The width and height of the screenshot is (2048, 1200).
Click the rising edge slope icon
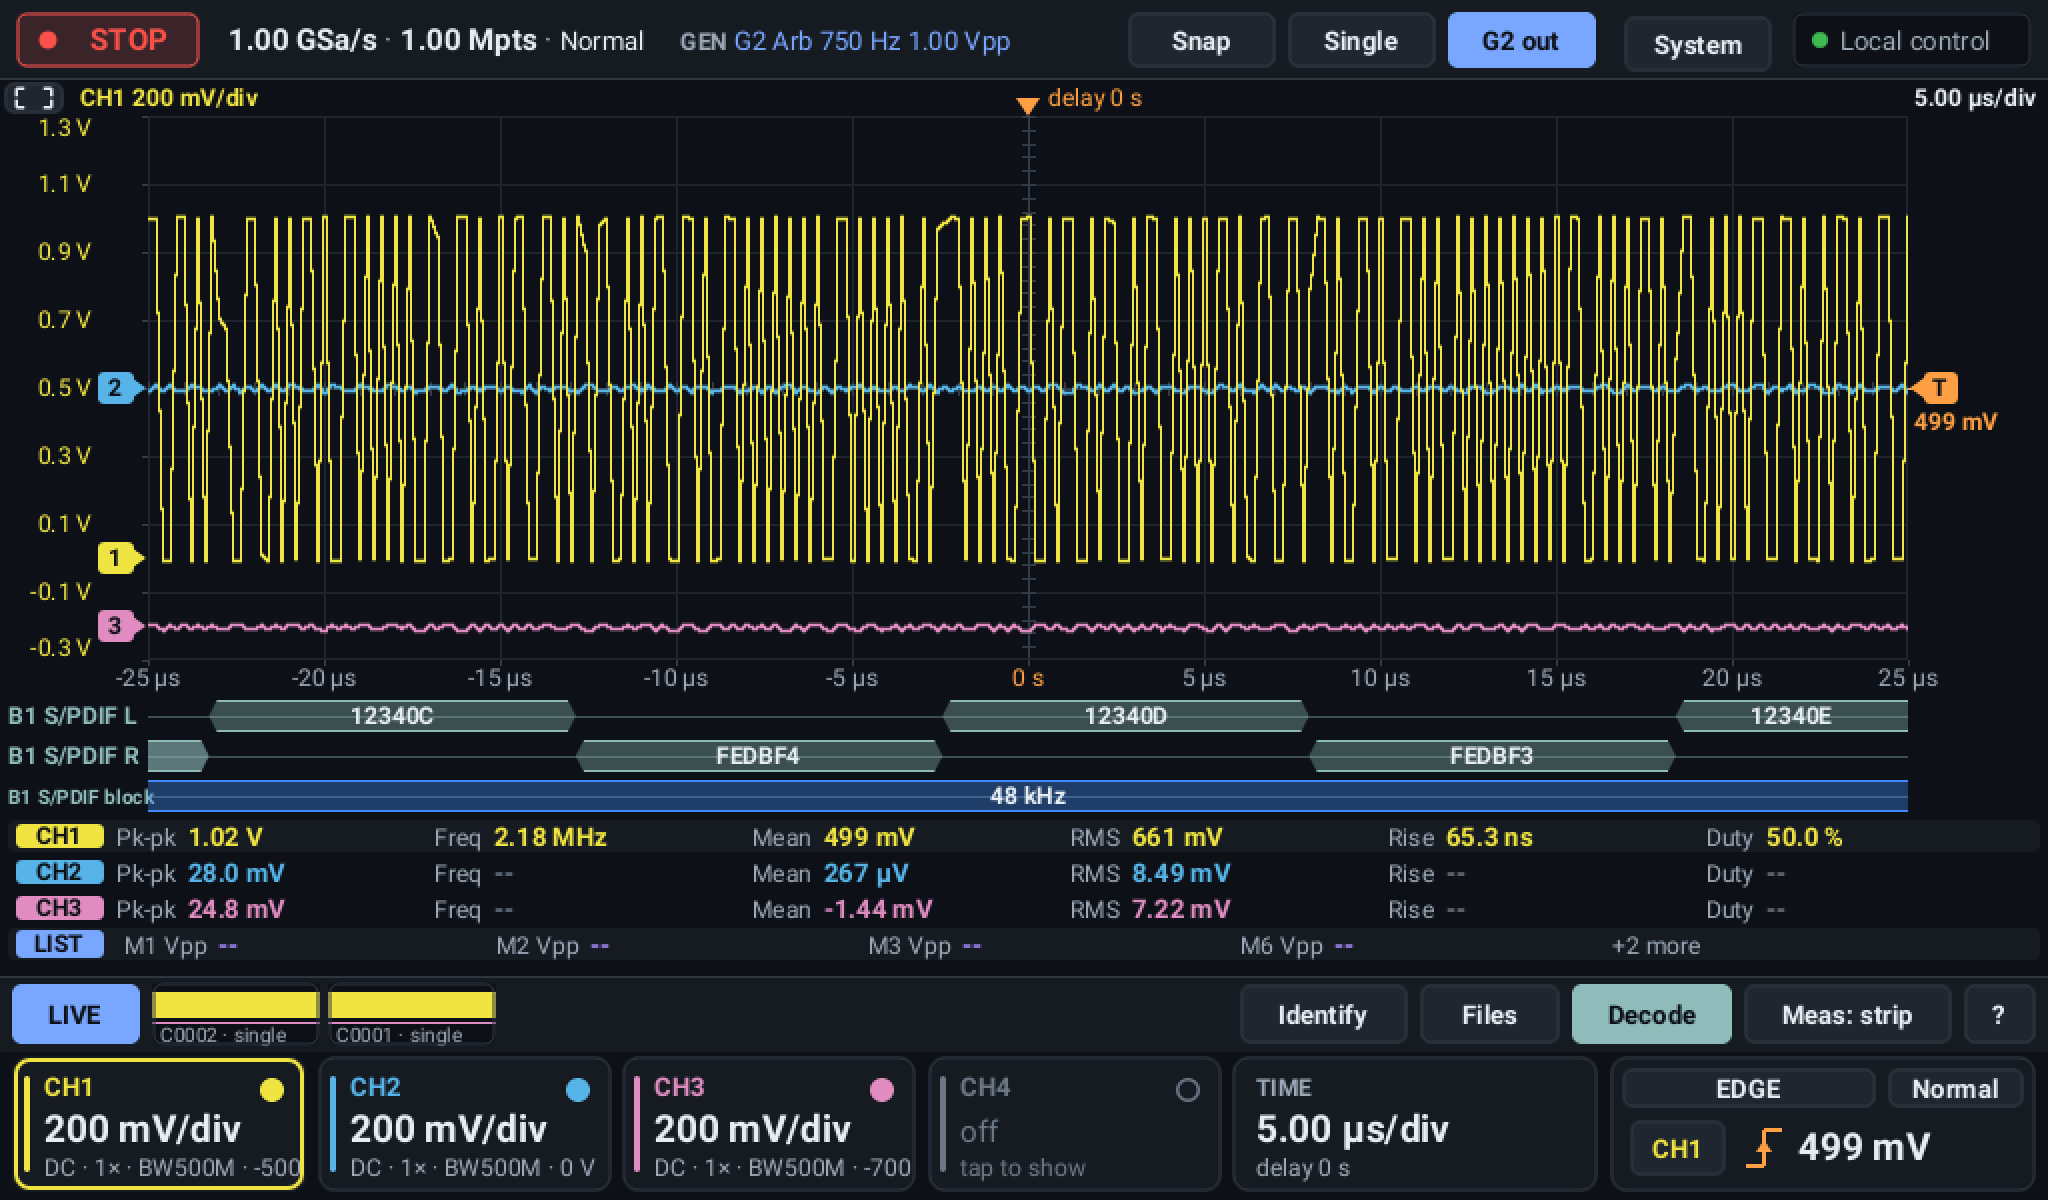1762,1148
